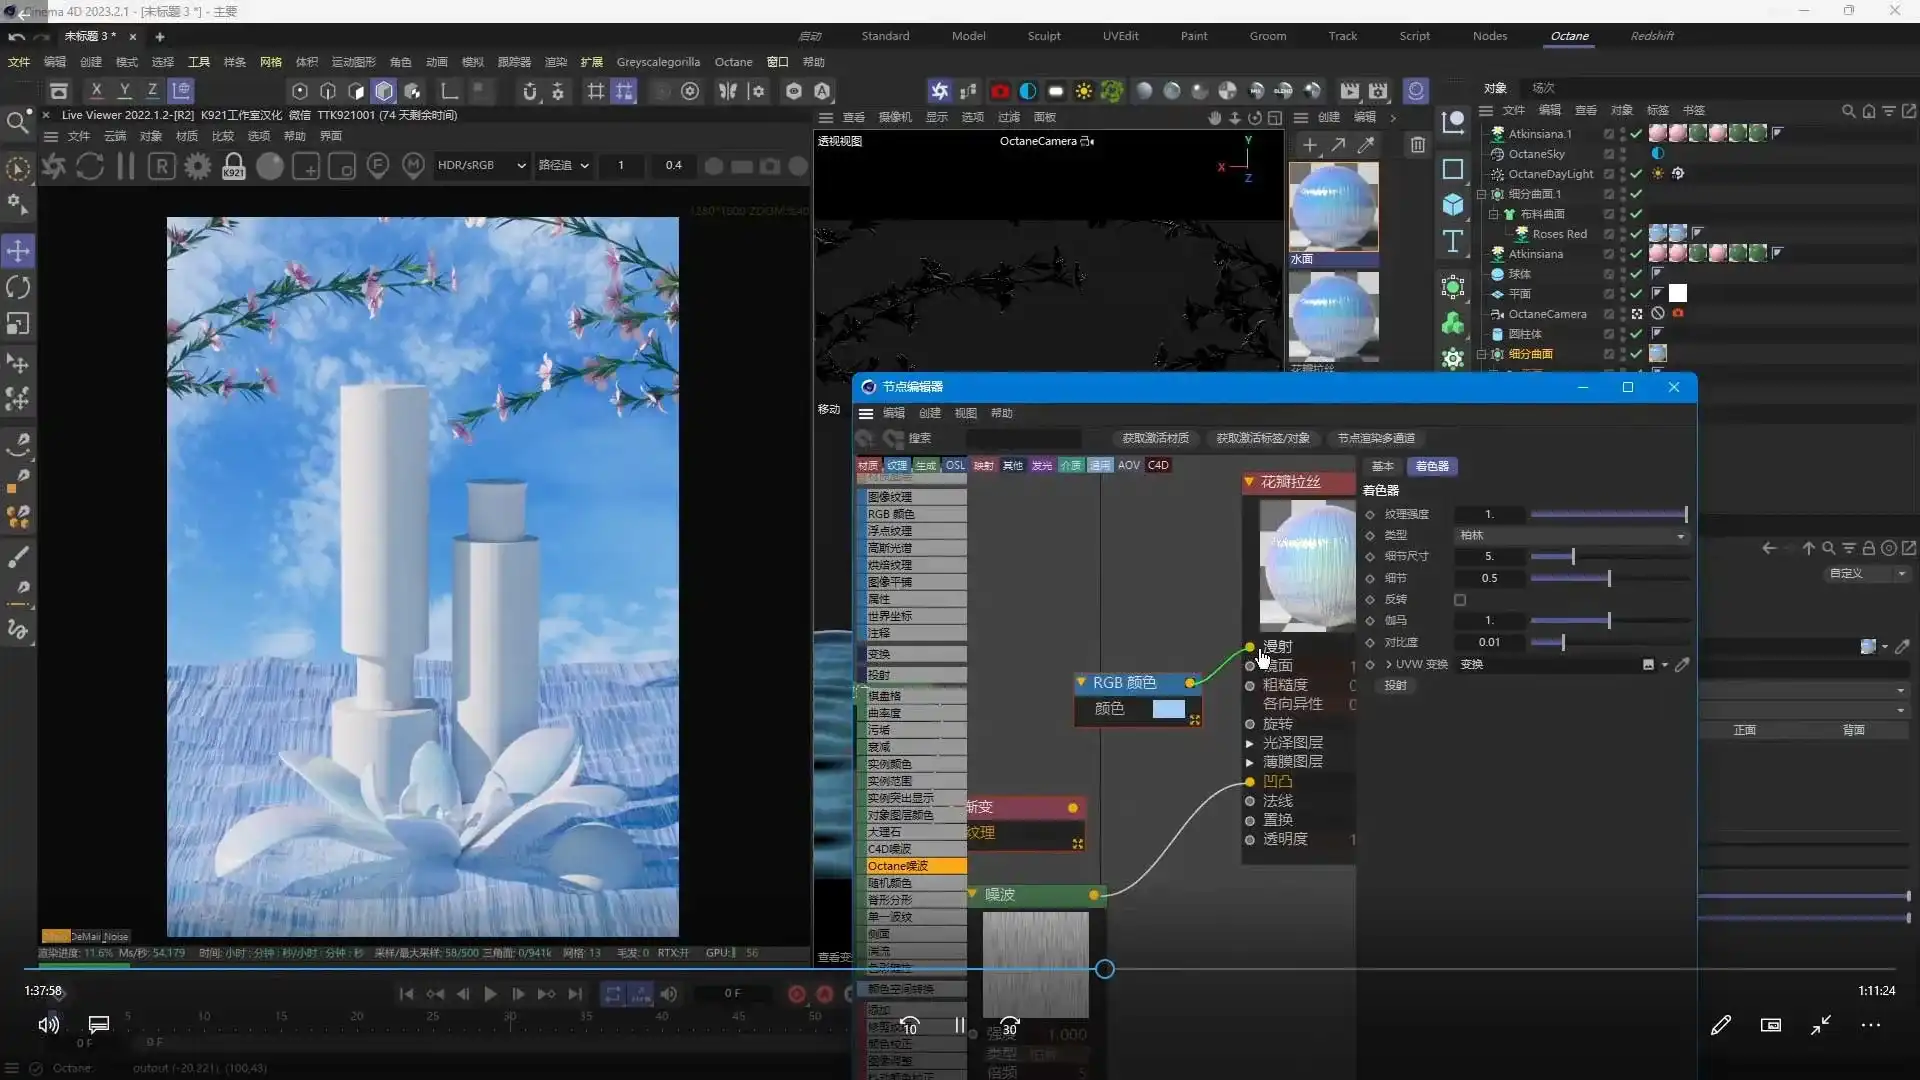1920x1080 pixels.
Task: Select the Scale tool in the left toolbar
Action: tap(18, 324)
